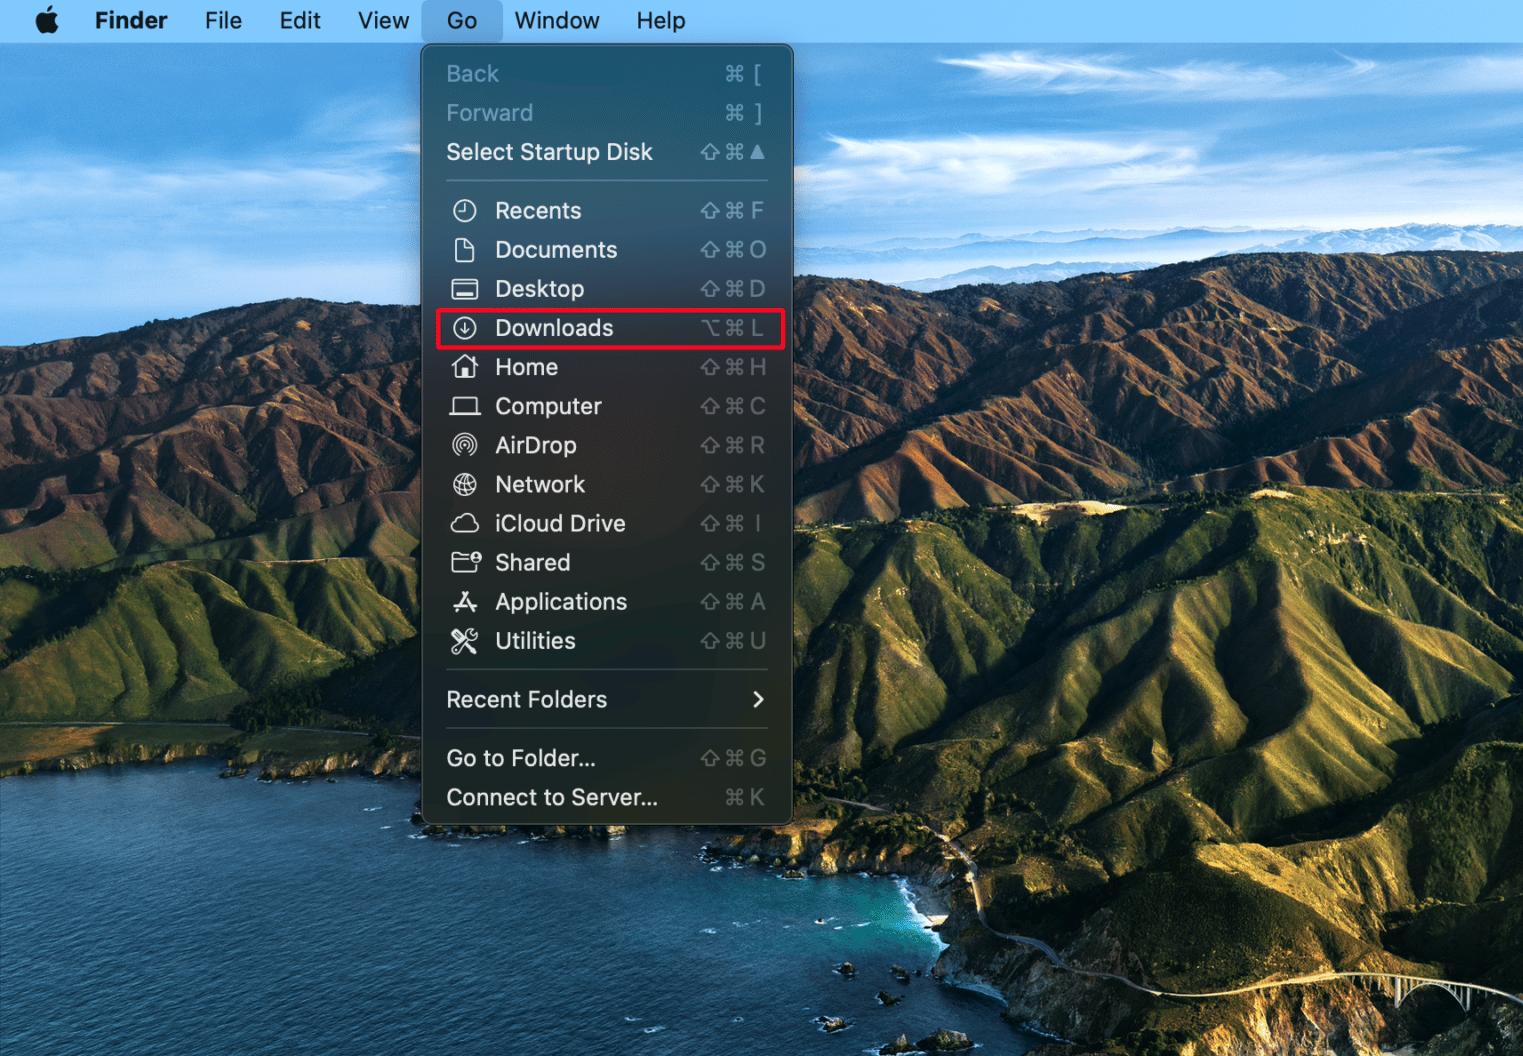Open iCloud Drive from the Go menu
Image resolution: width=1523 pixels, height=1056 pixels.
point(607,523)
